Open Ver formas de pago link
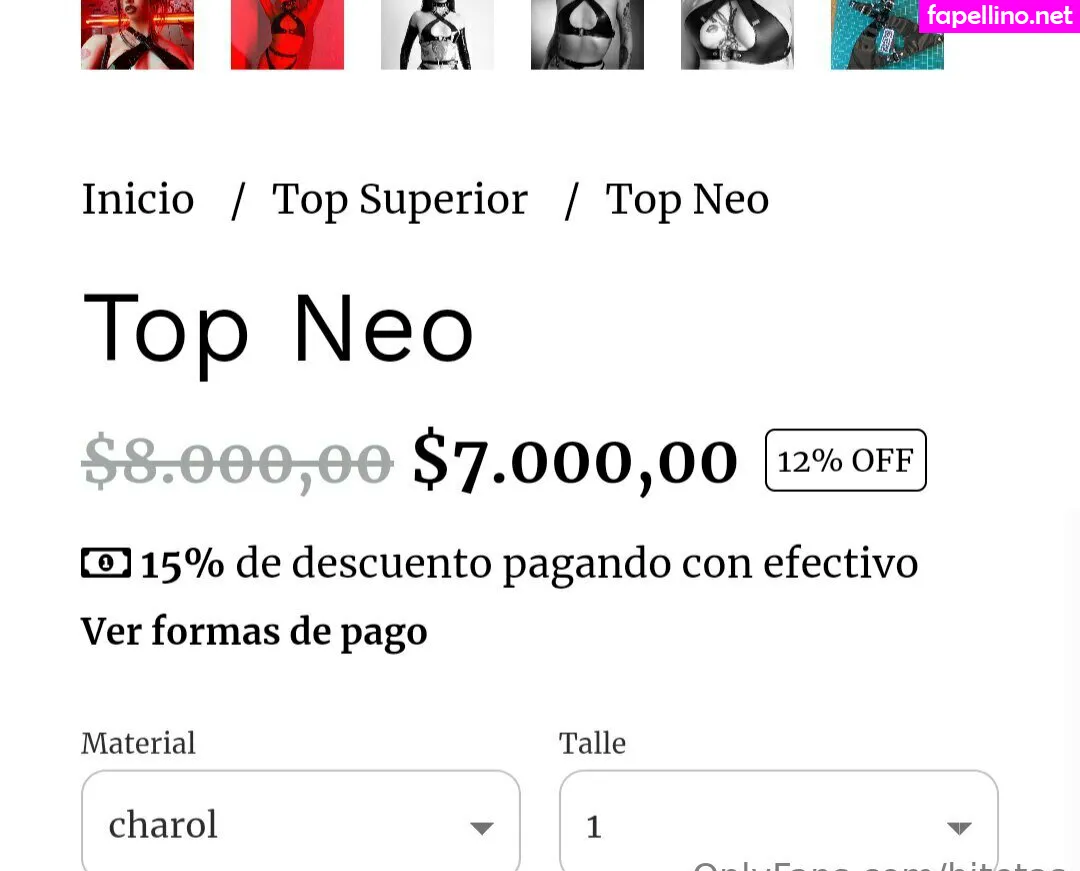This screenshot has height=871, width=1080. coord(254,632)
